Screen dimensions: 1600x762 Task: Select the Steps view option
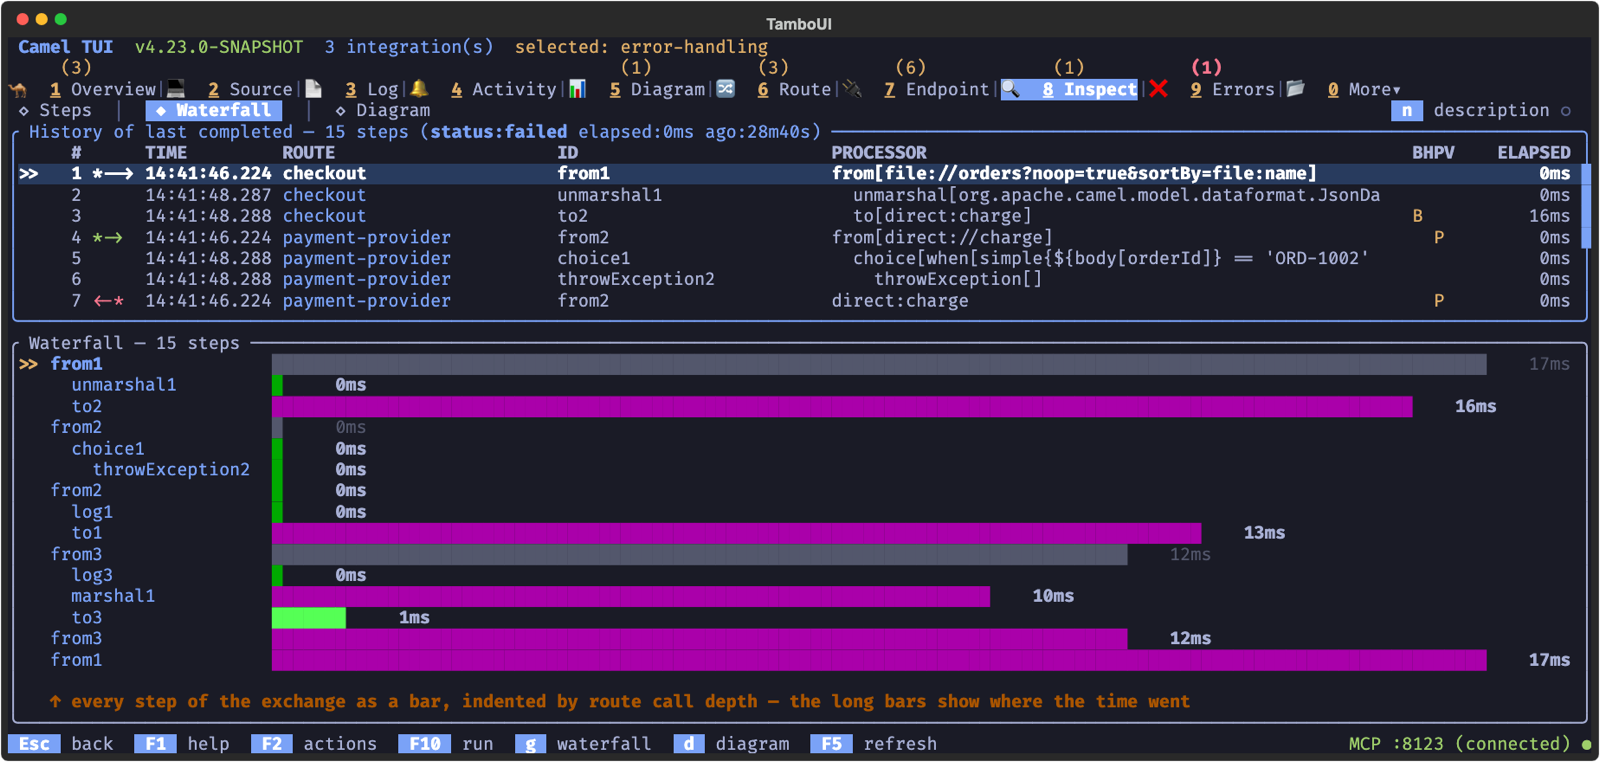point(56,111)
